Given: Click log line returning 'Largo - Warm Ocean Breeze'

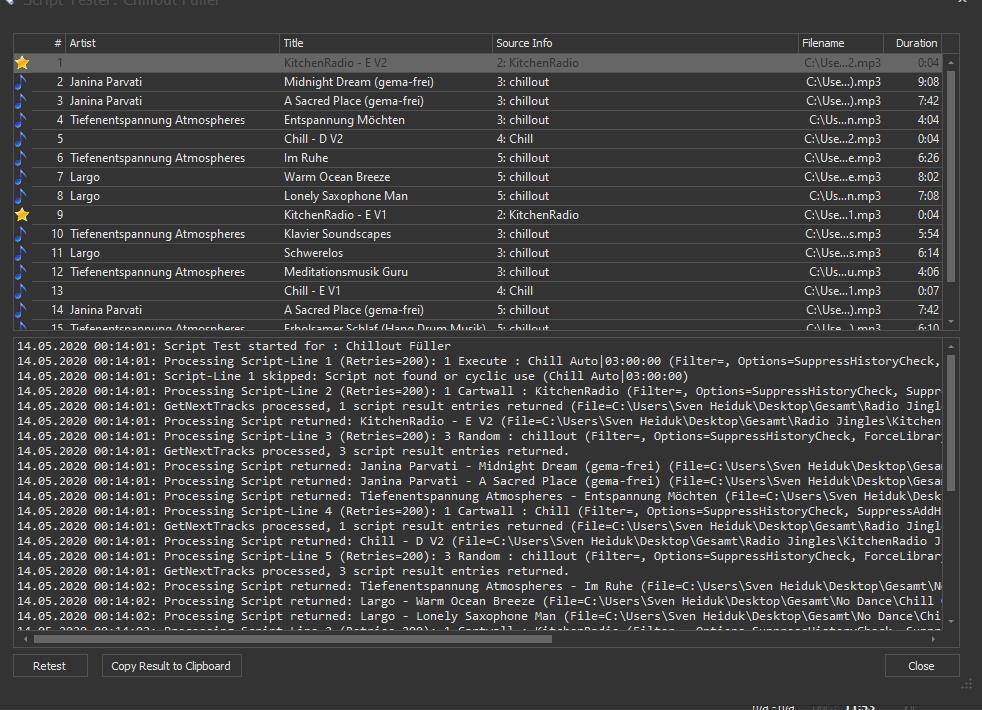Looking at the screenshot, I should (479, 602).
